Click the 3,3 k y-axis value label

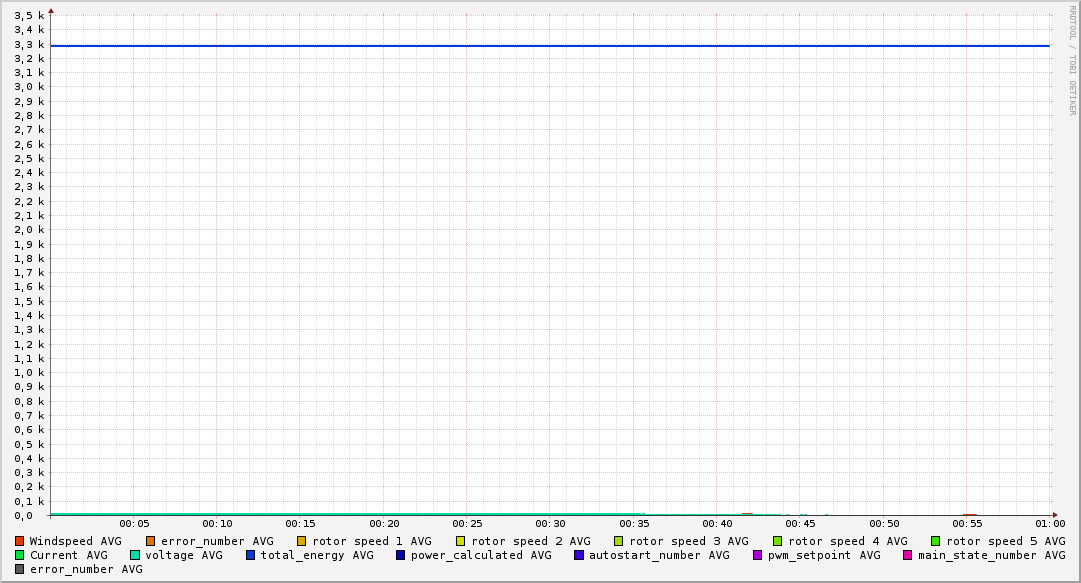point(30,45)
